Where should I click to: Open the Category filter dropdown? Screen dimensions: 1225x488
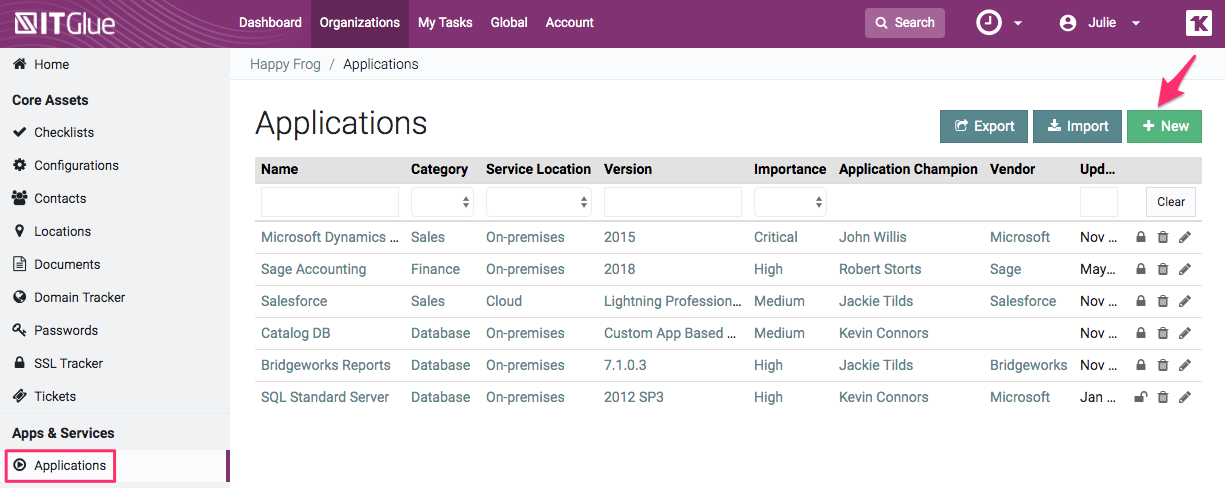pyautogui.click(x=442, y=202)
